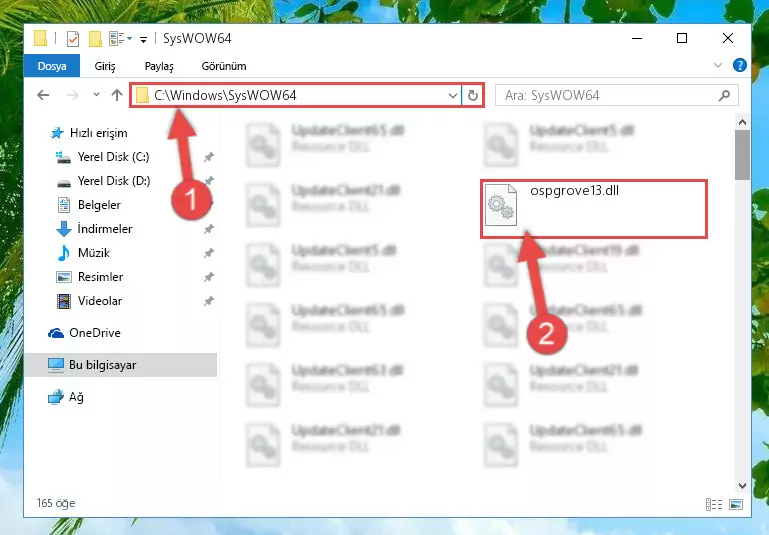
Task: Open the Müzik folder shortcut
Action: (x=94, y=253)
